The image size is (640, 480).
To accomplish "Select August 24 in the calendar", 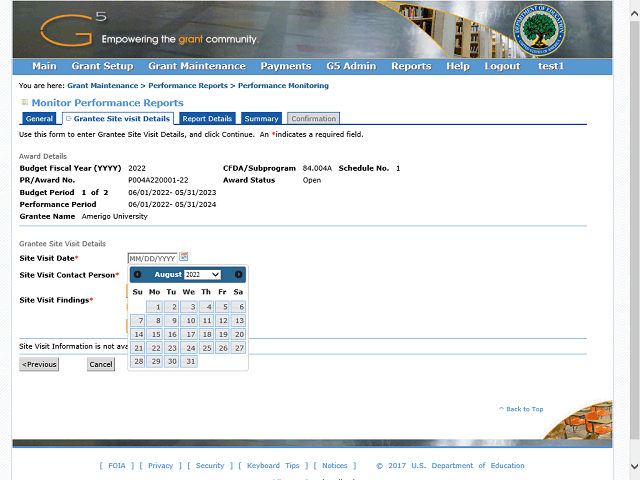I will 189,348.
